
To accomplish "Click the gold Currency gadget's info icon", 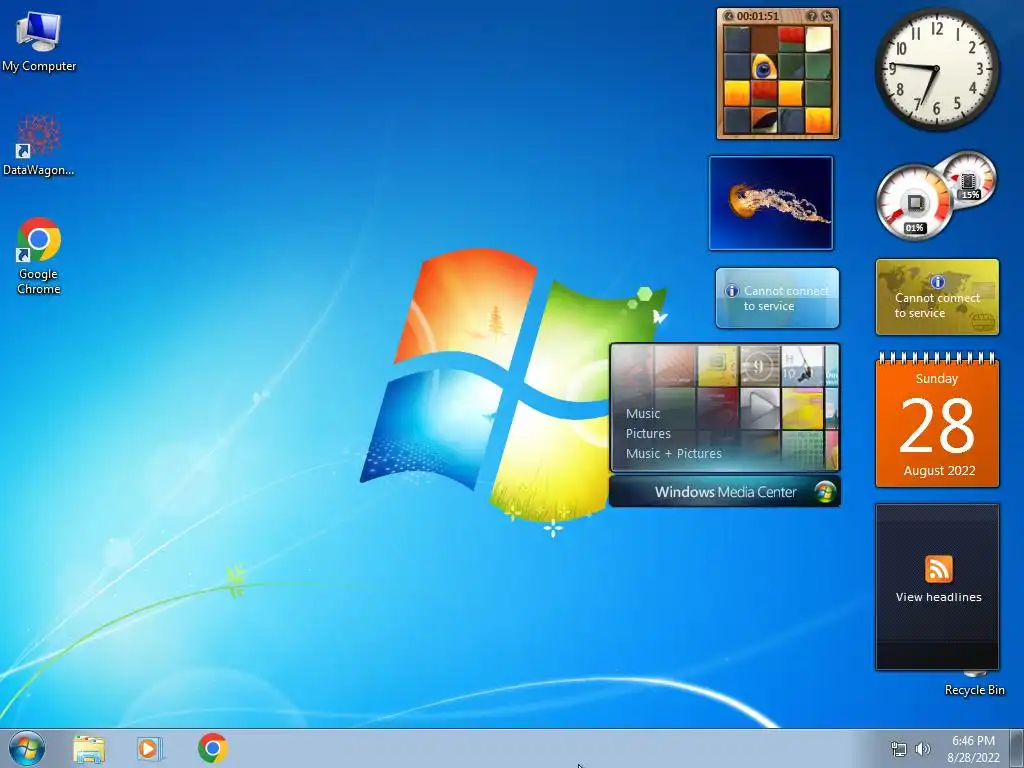I will (x=938, y=282).
